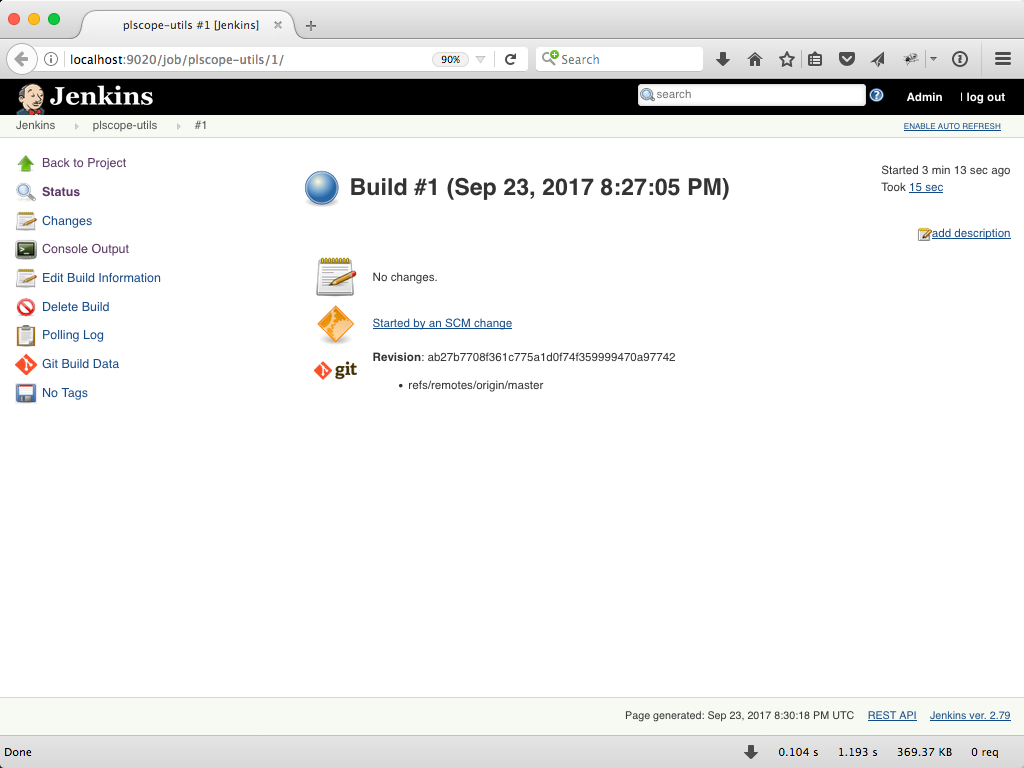This screenshot has height=768, width=1024.
Task: Click the bug extension toolbar icon
Action: (x=910, y=59)
